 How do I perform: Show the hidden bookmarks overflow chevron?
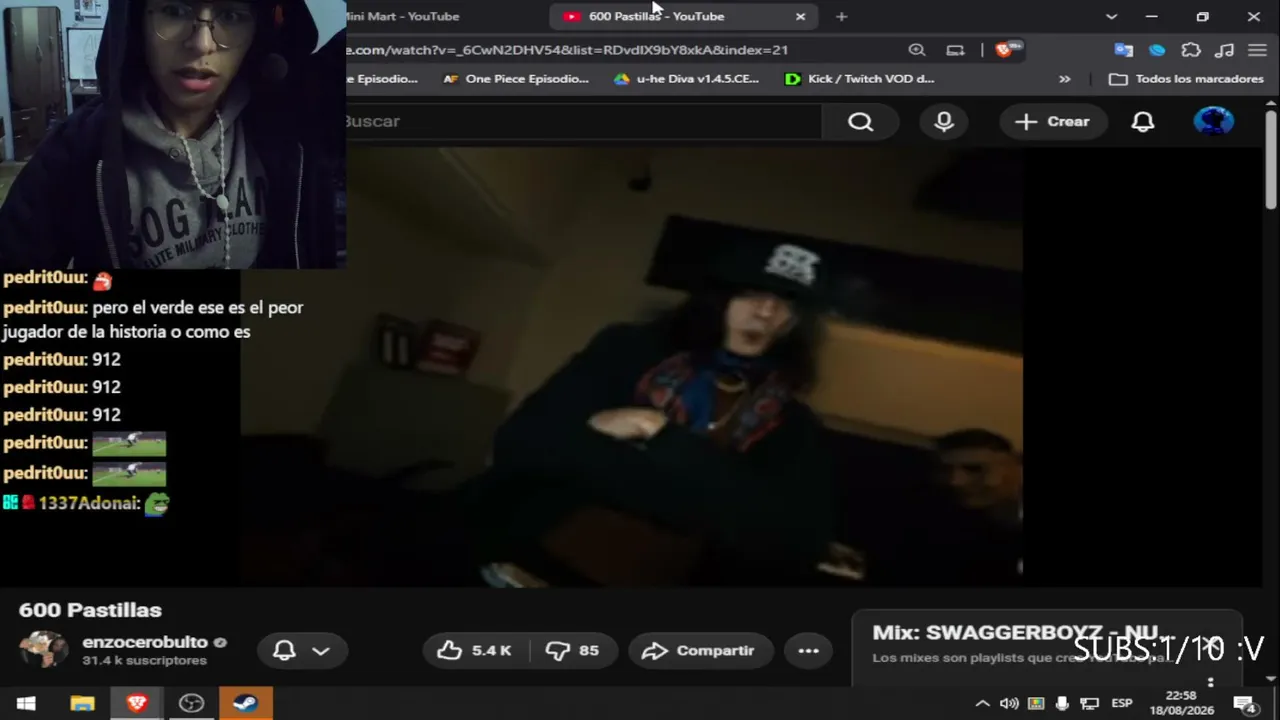[x=1064, y=79]
